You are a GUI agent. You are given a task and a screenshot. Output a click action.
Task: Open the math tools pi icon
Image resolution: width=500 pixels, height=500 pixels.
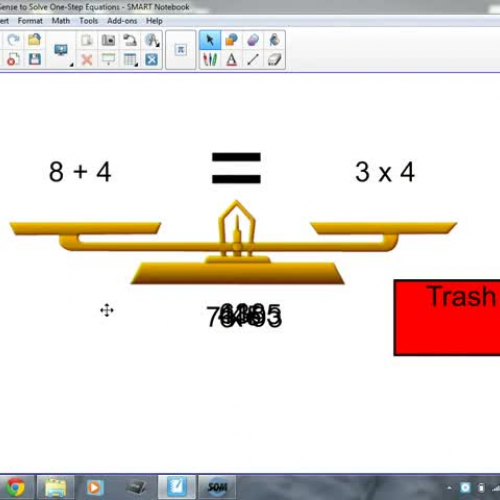click(180, 50)
